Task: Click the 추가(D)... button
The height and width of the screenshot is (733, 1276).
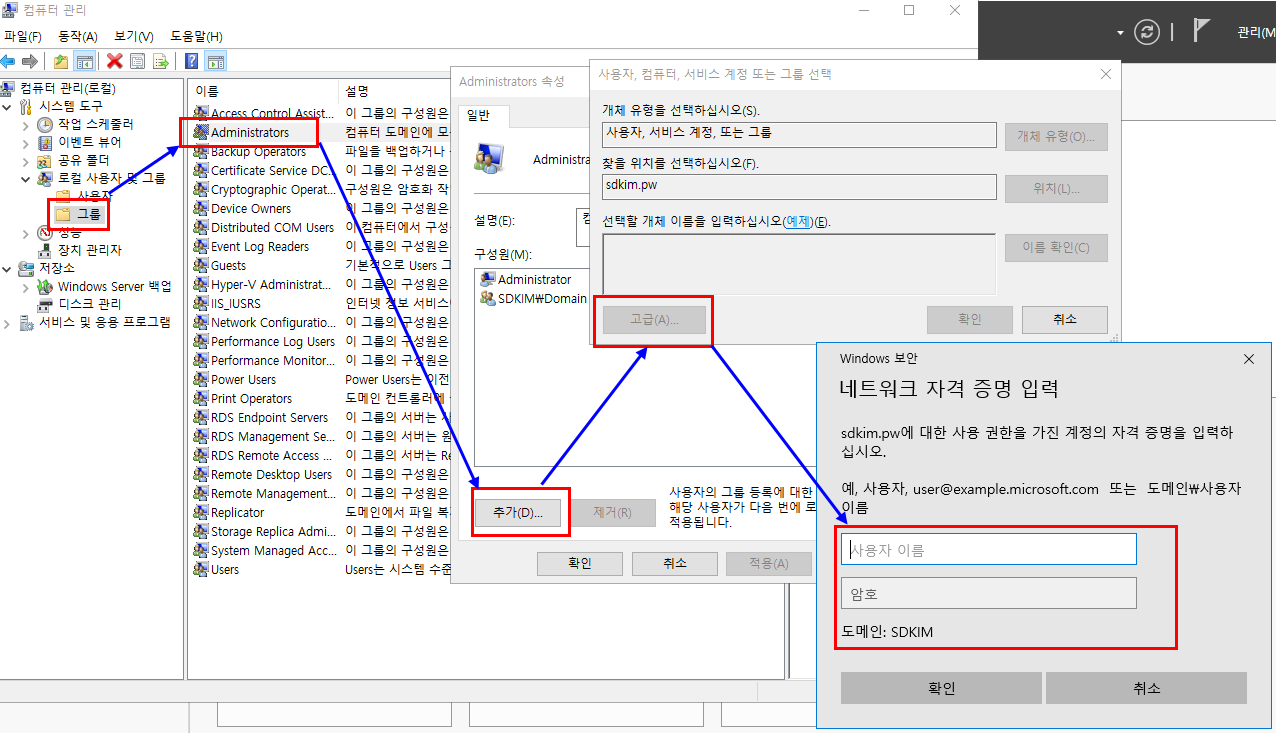Action: tap(518, 512)
